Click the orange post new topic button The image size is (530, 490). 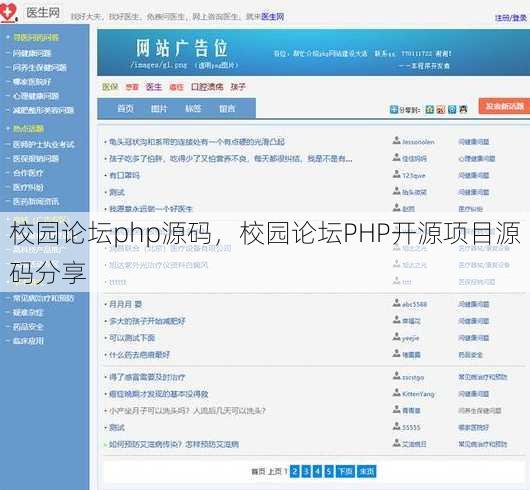click(504, 106)
